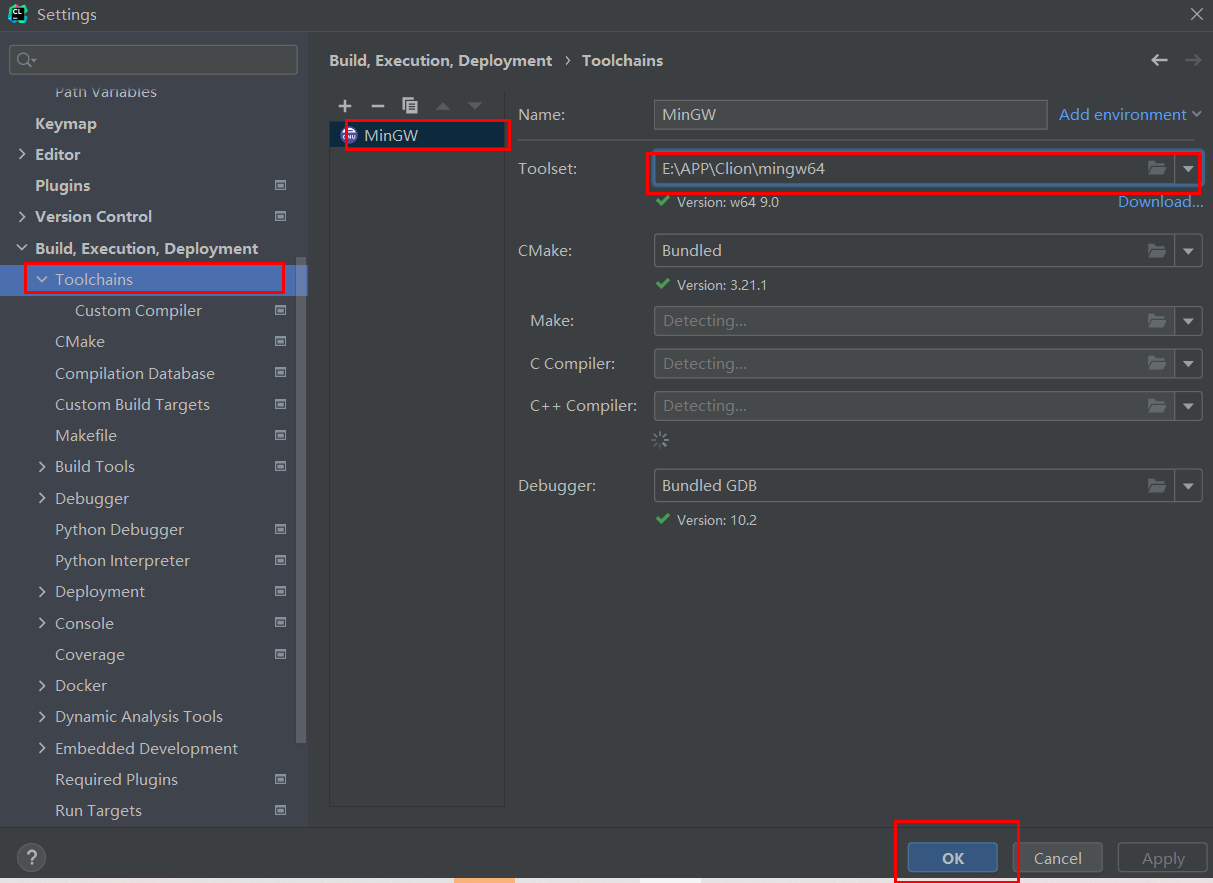Click Build, Execution, Deployment breadcrumb
Viewport: 1213px width, 883px height.
440,60
